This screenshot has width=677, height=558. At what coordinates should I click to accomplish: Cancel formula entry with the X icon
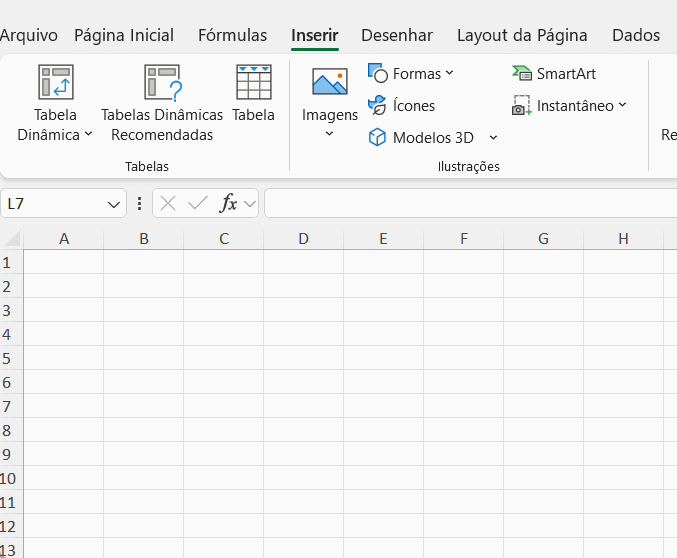coord(168,204)
